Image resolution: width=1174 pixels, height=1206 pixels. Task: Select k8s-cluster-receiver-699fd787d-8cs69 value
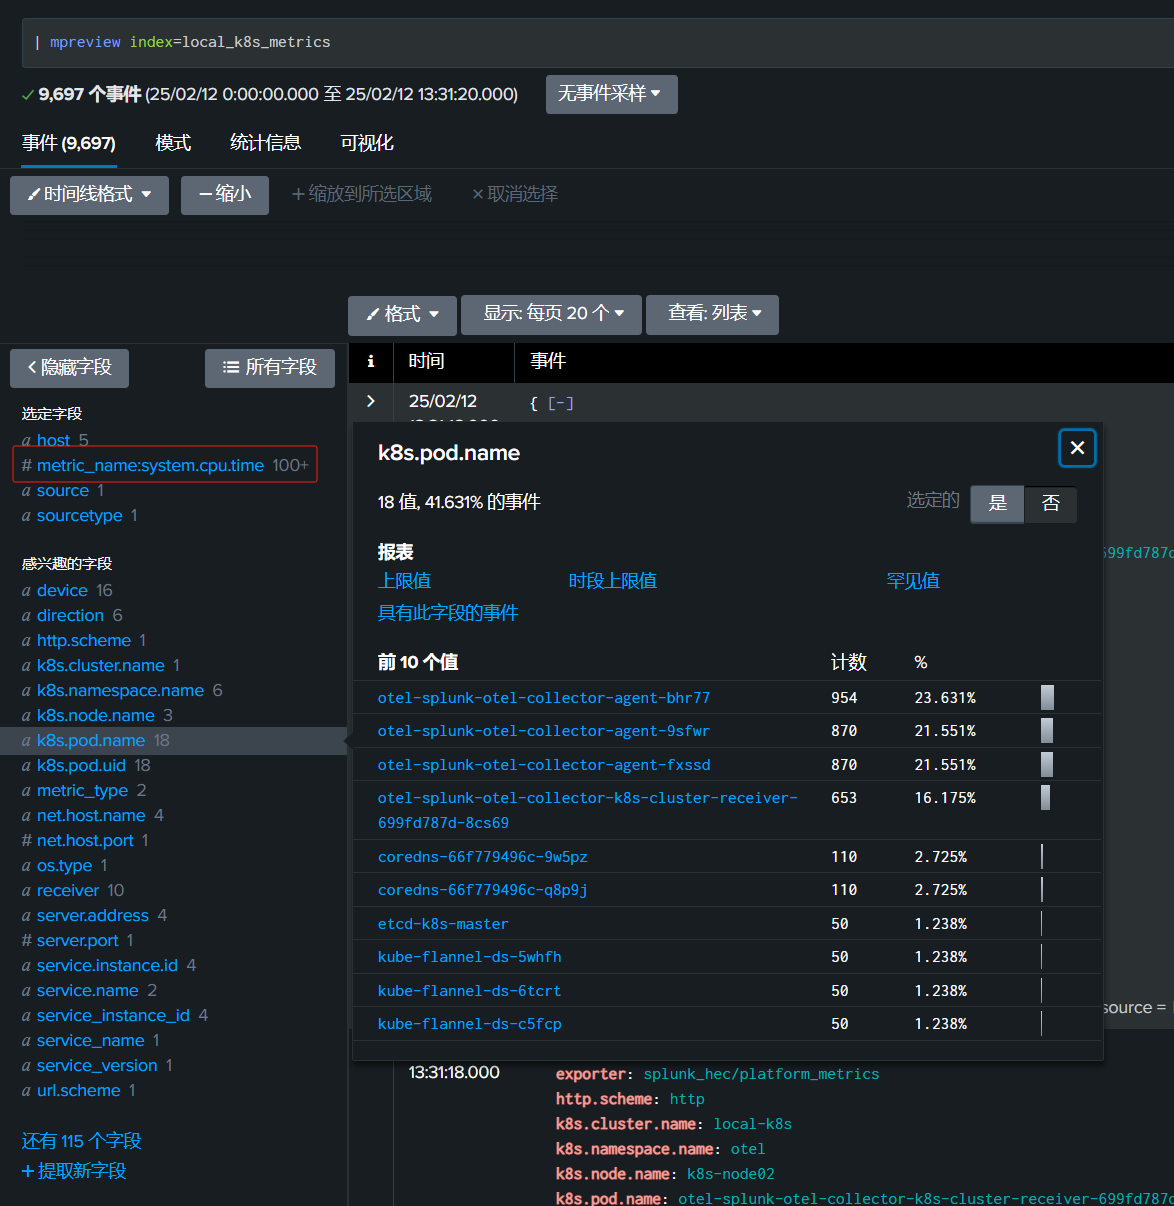pyautogui.click(x=587, y=810)
